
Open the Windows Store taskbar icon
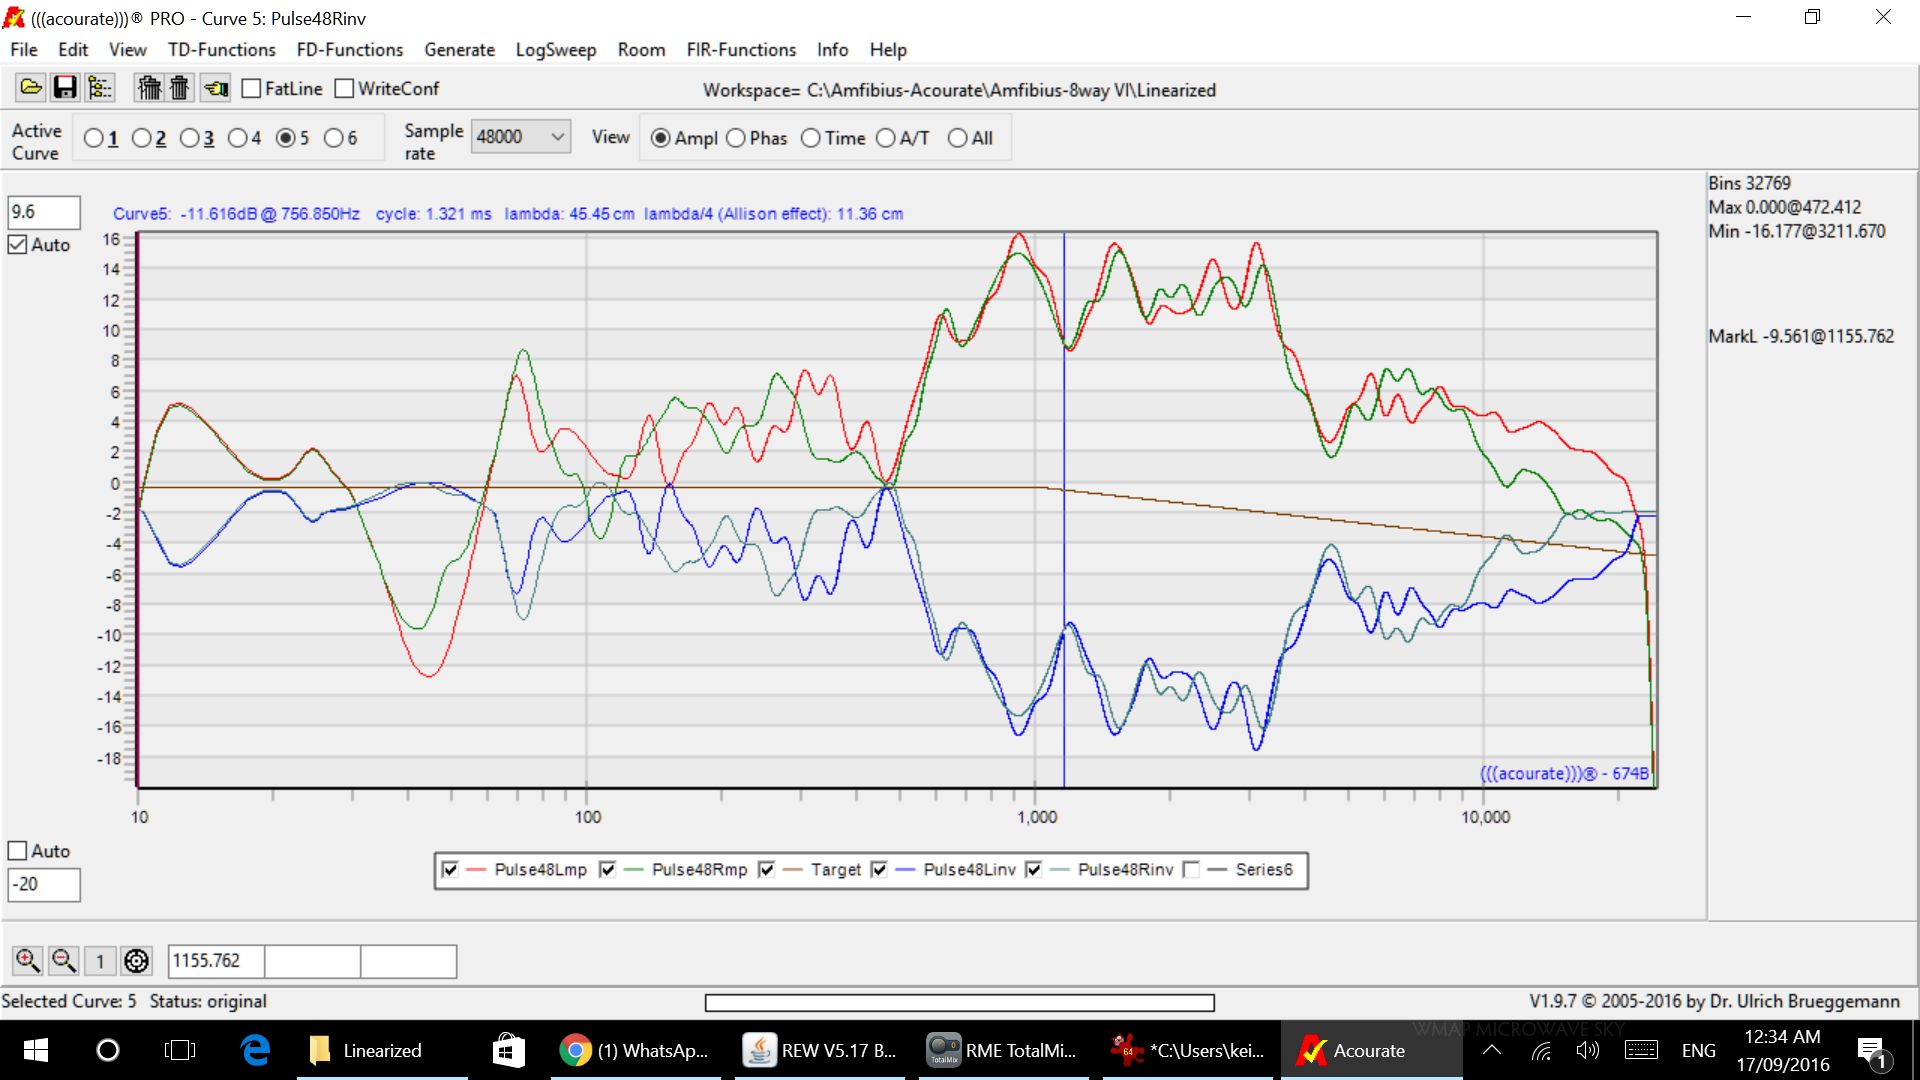pyautogui.click(x=508, y=1050)
